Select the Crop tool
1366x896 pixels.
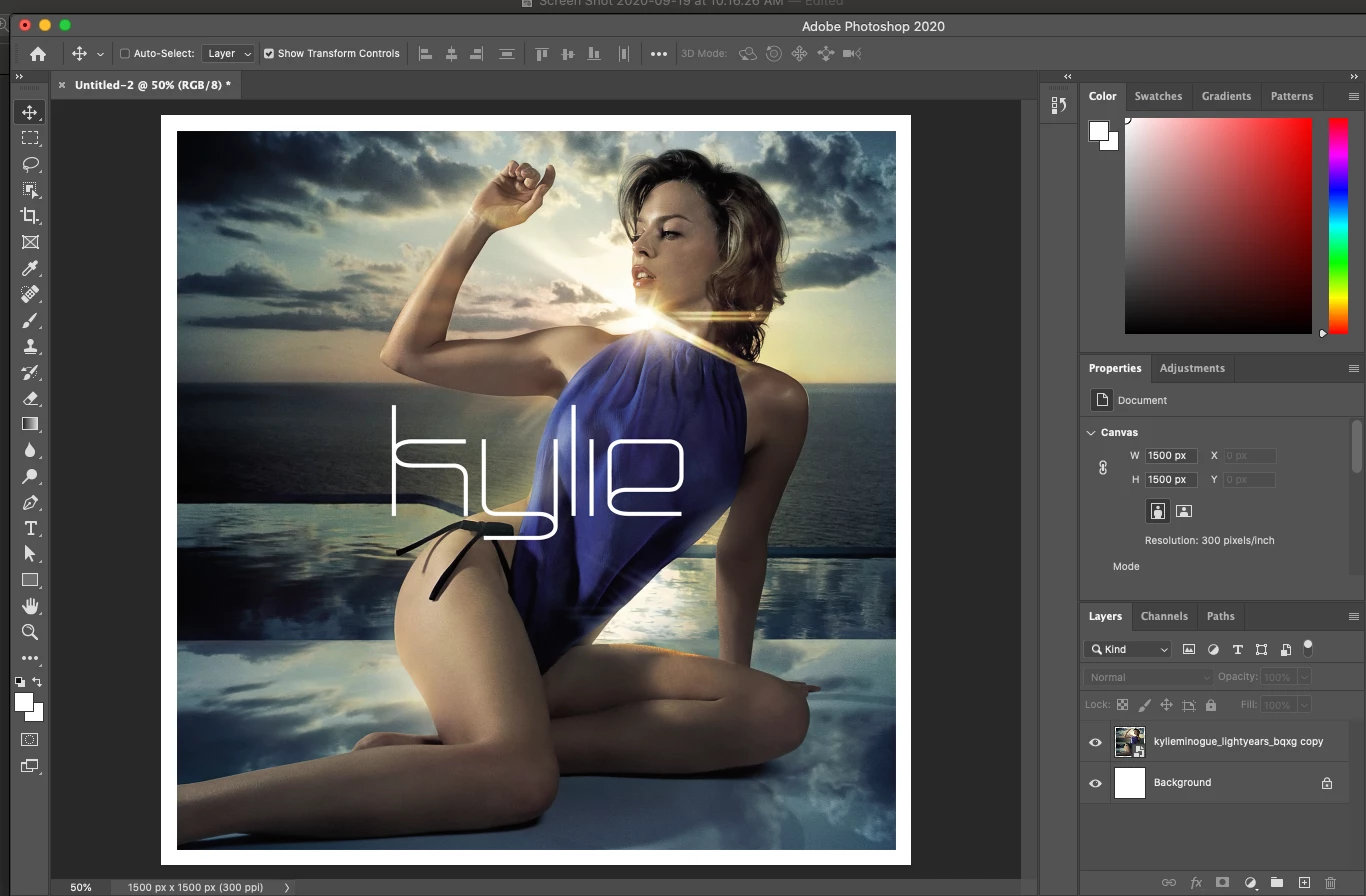tap(30, 216)
